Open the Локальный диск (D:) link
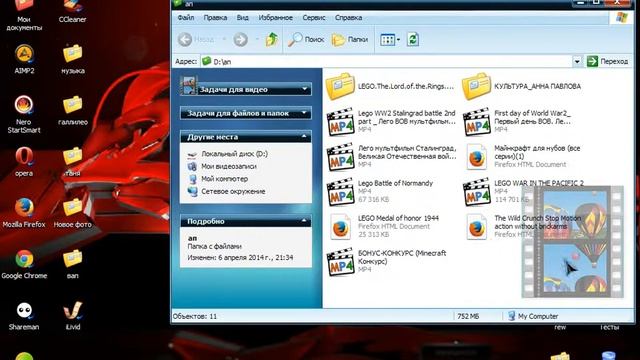The width and height of the screenshot is (640, 360). click(x=234, y=154)
